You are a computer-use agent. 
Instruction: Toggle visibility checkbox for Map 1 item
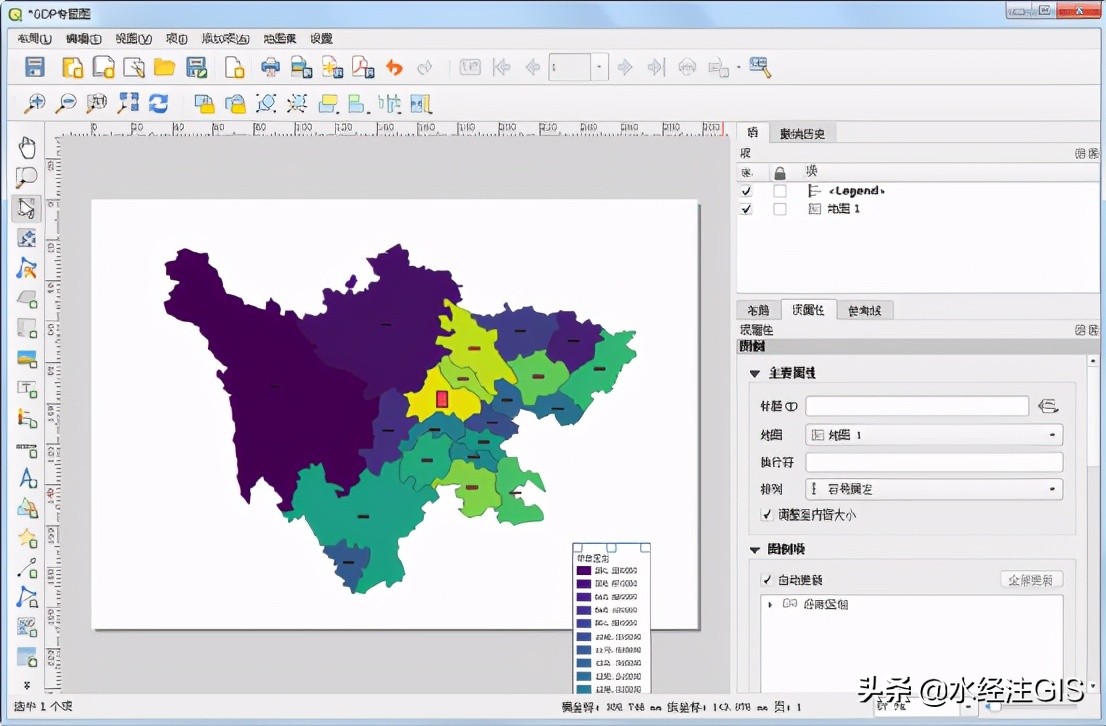click(x=746, y=209)
